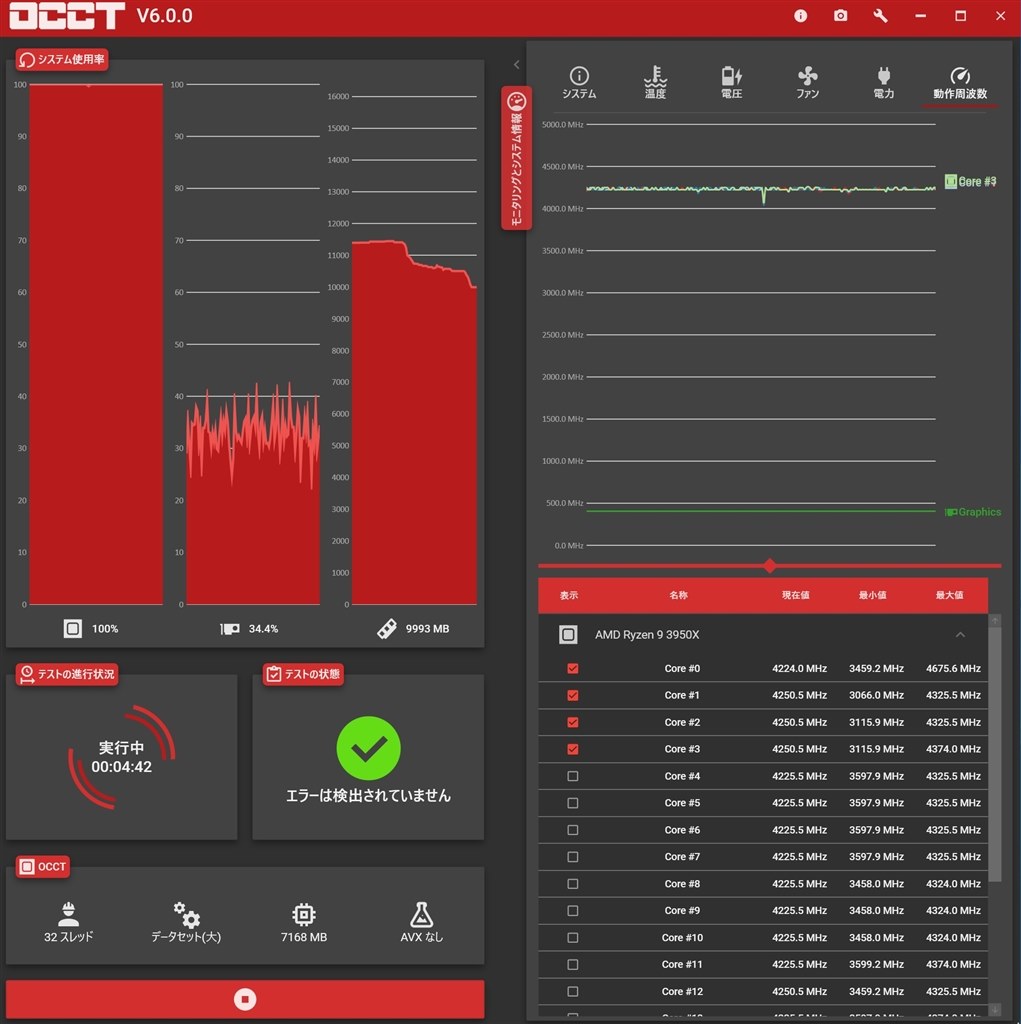Click the Graphics graph legend label
1021x1024 pixels.
pos(973,512)
